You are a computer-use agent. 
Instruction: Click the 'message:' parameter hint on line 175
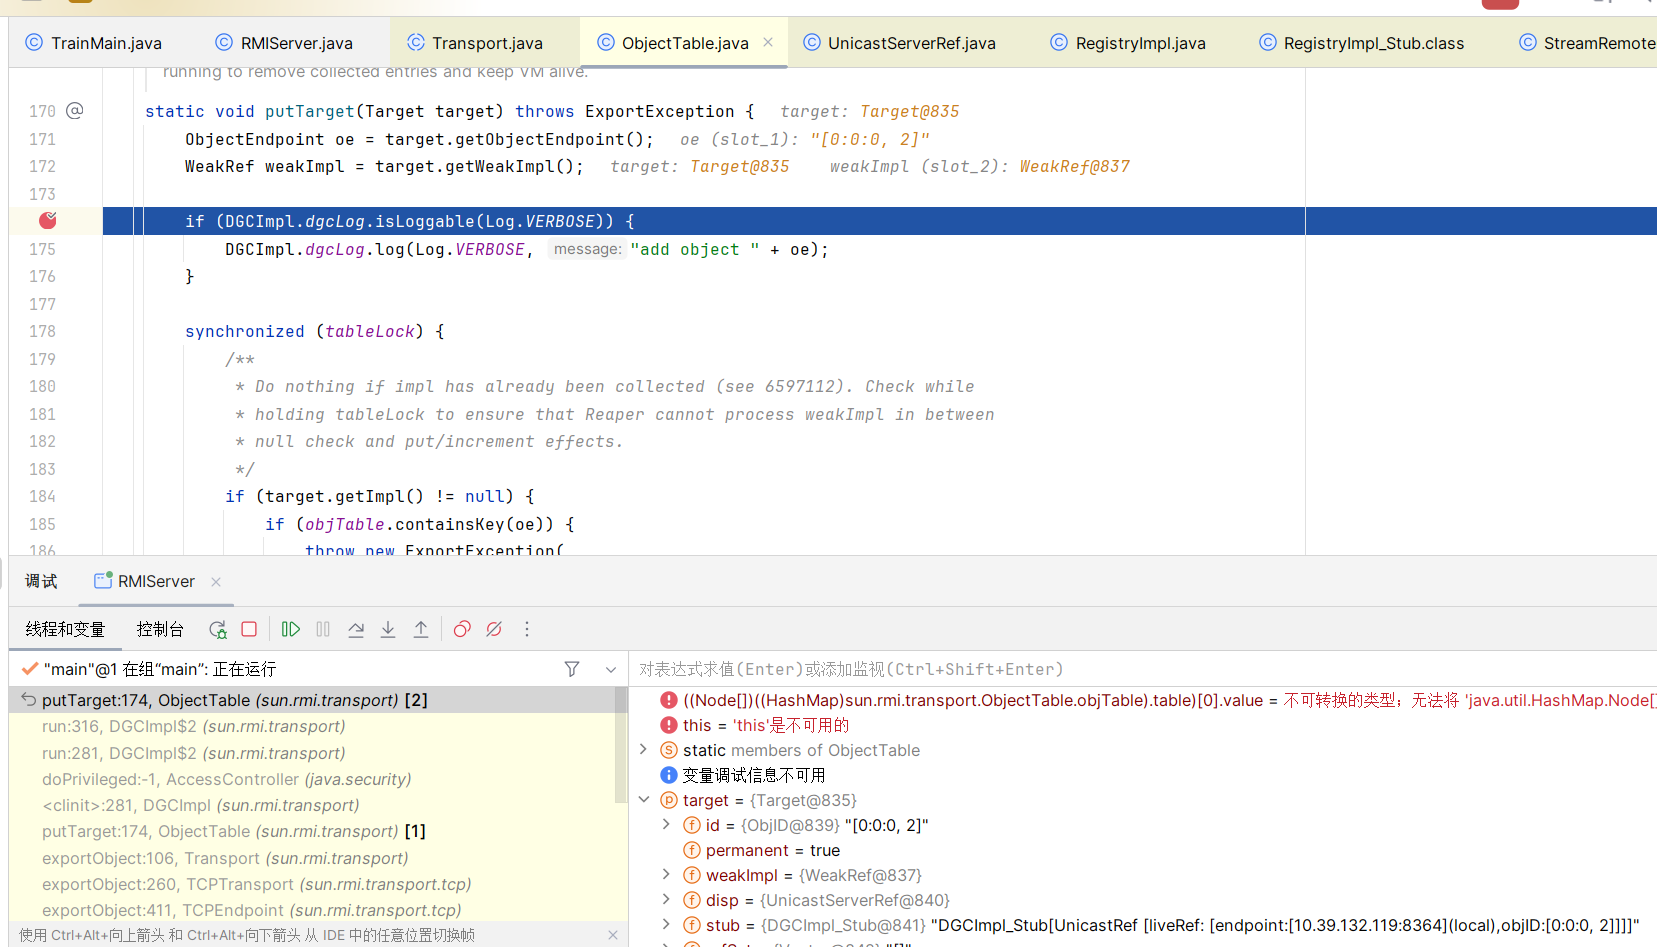click(587, 249)
